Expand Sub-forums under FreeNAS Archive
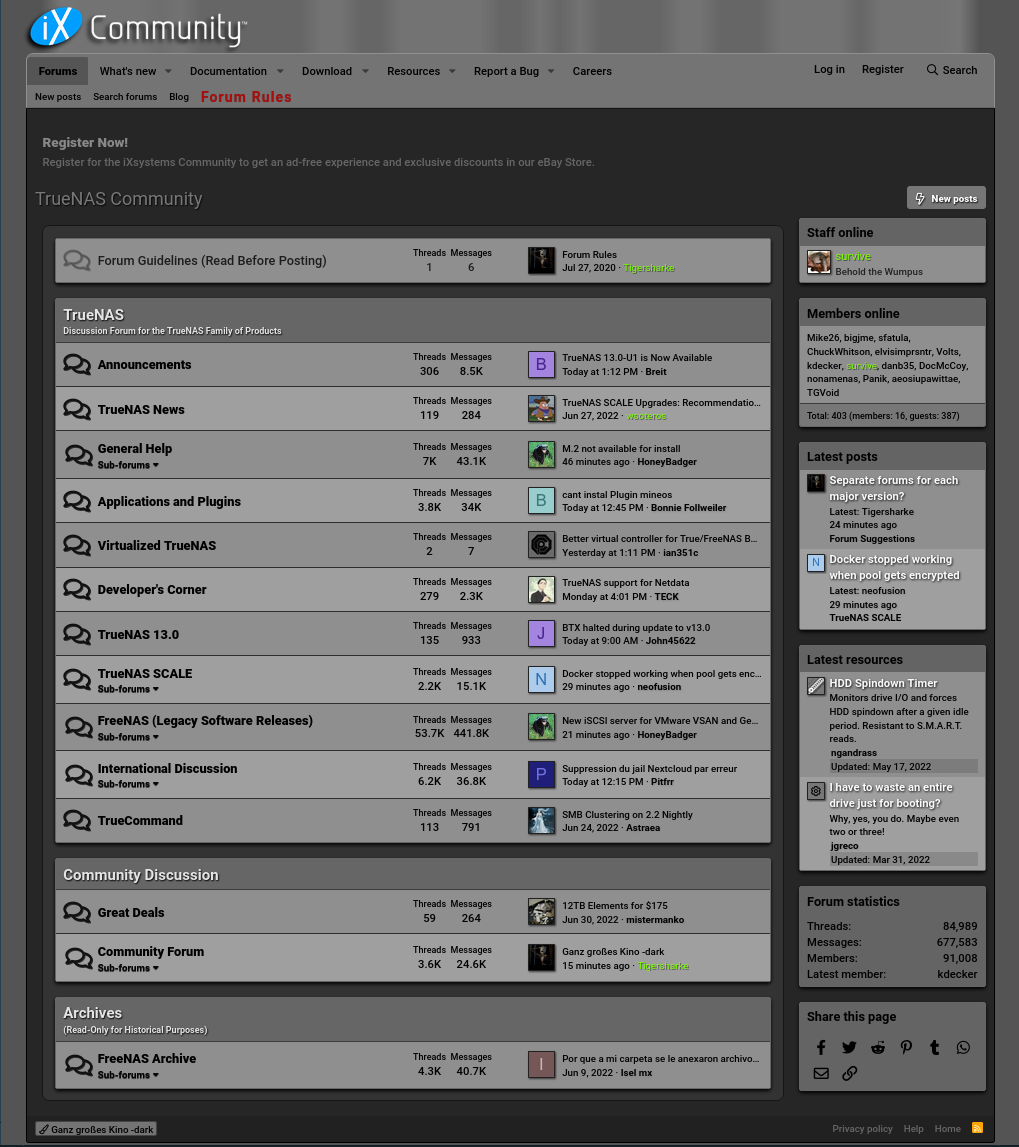 [128, 1075]
